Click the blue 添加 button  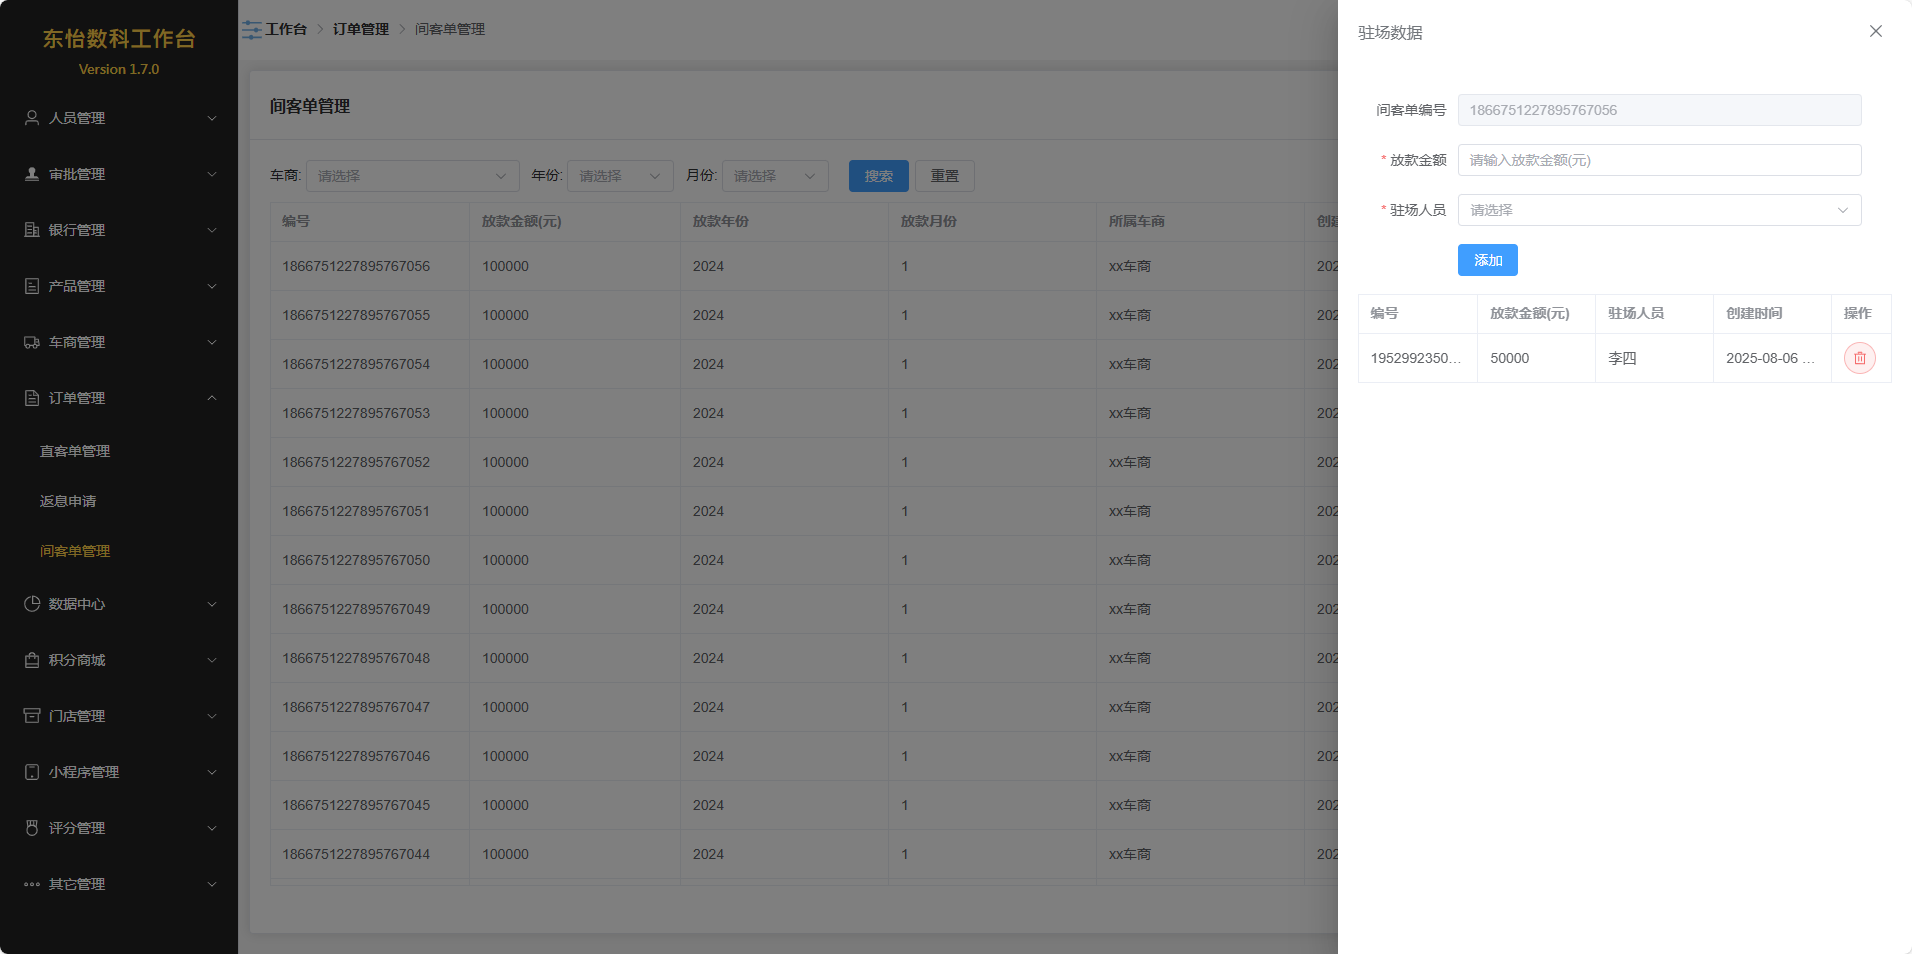tap(1487, 260)
